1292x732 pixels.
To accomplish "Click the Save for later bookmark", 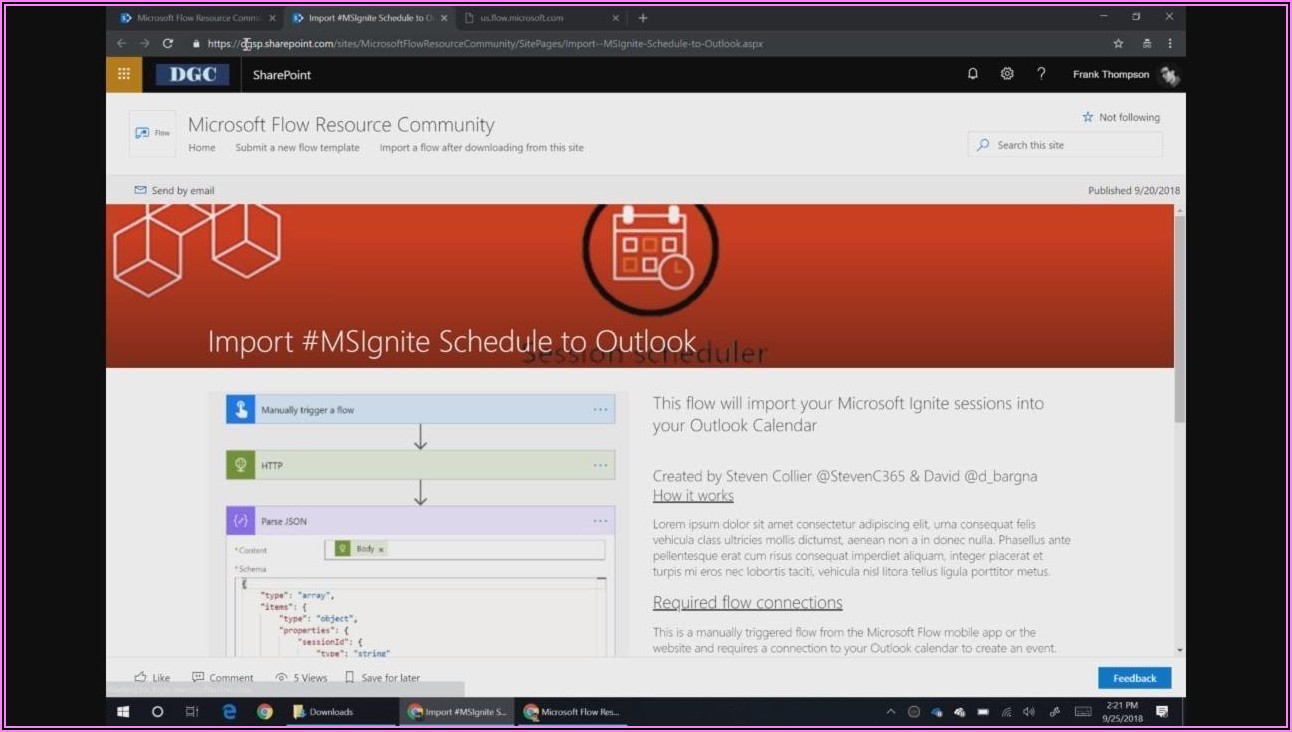I will [x=350, y=677].
